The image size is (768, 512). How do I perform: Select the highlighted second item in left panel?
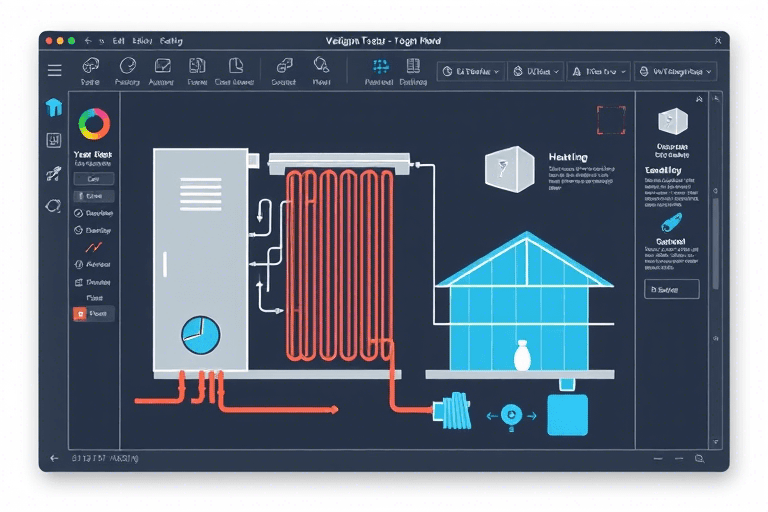[93, 196]
